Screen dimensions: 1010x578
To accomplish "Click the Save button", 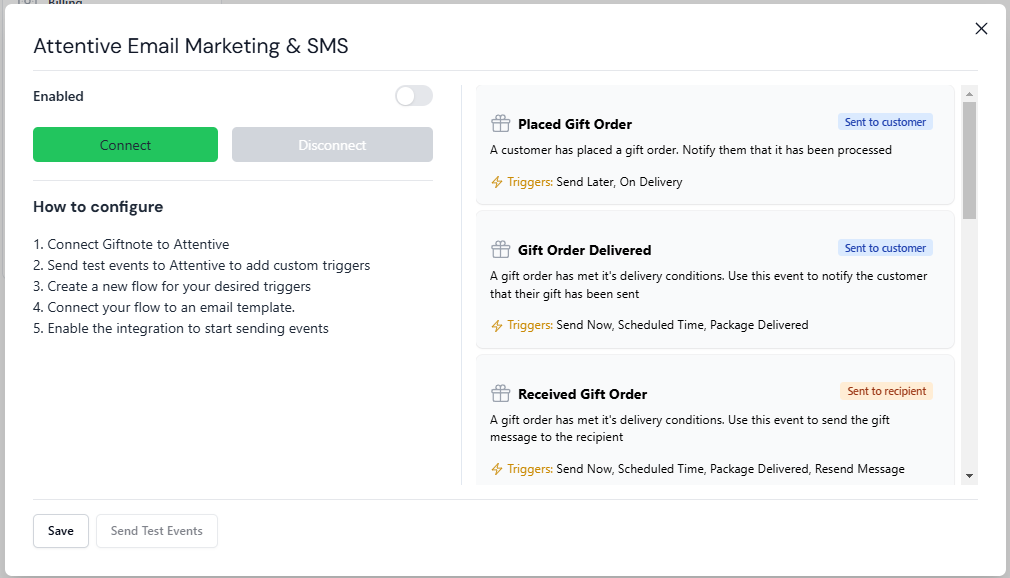I will coord(61,530).
